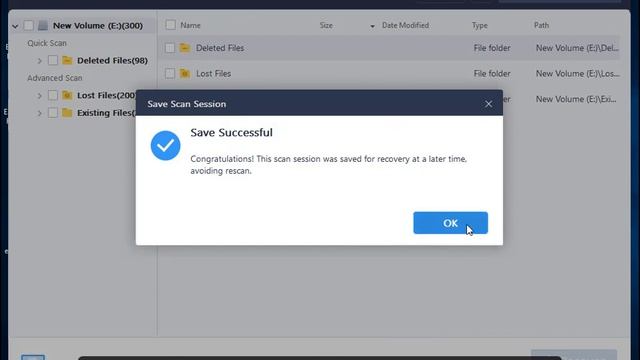Collapse the New Volume (E:) tree node
This screenshot has width=640, height=360.
point(15,26)
